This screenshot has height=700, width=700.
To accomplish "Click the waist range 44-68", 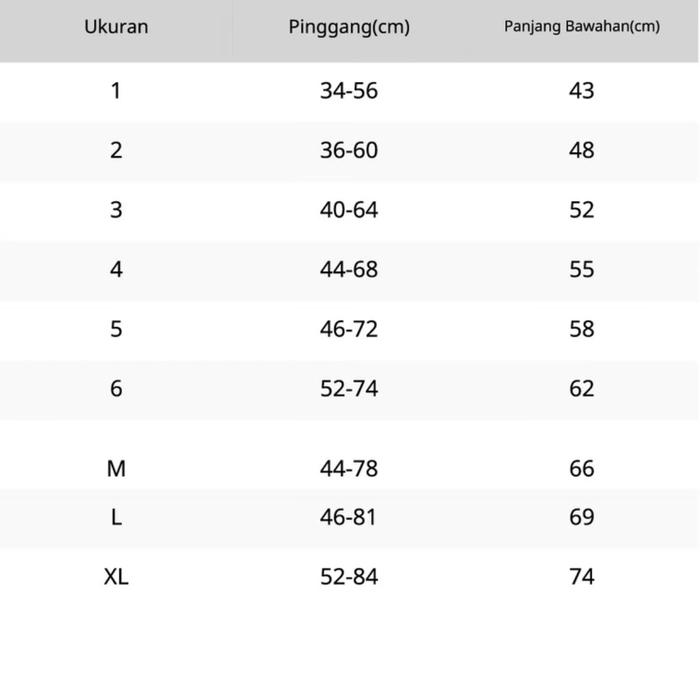I will coord(349,270).
